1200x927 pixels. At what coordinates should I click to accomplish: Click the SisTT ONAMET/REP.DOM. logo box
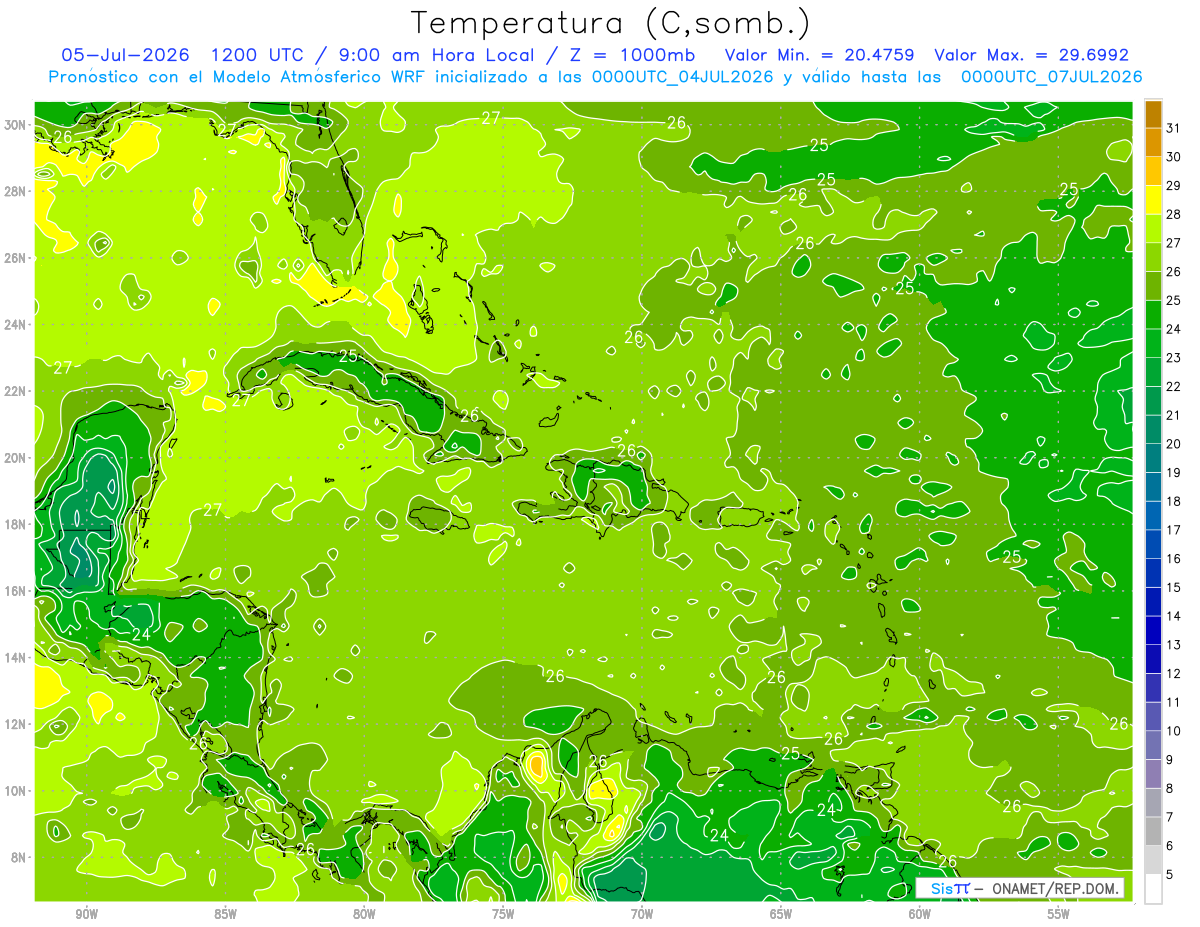pos(1020,888)
